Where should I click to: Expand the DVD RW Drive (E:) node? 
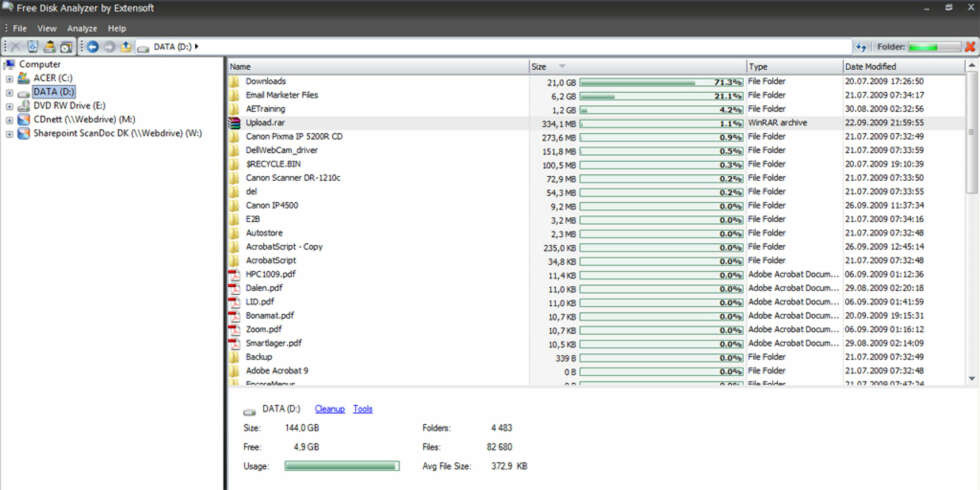click(9, 106)
